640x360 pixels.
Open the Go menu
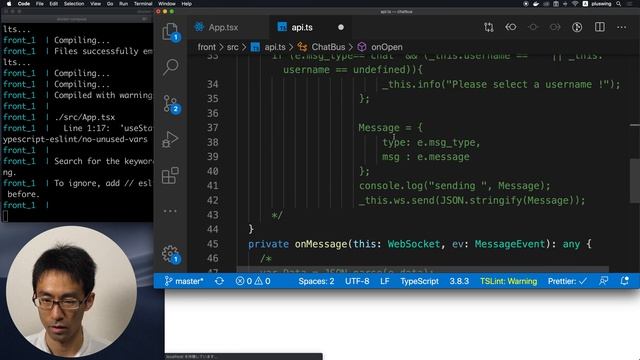point(110,4)
